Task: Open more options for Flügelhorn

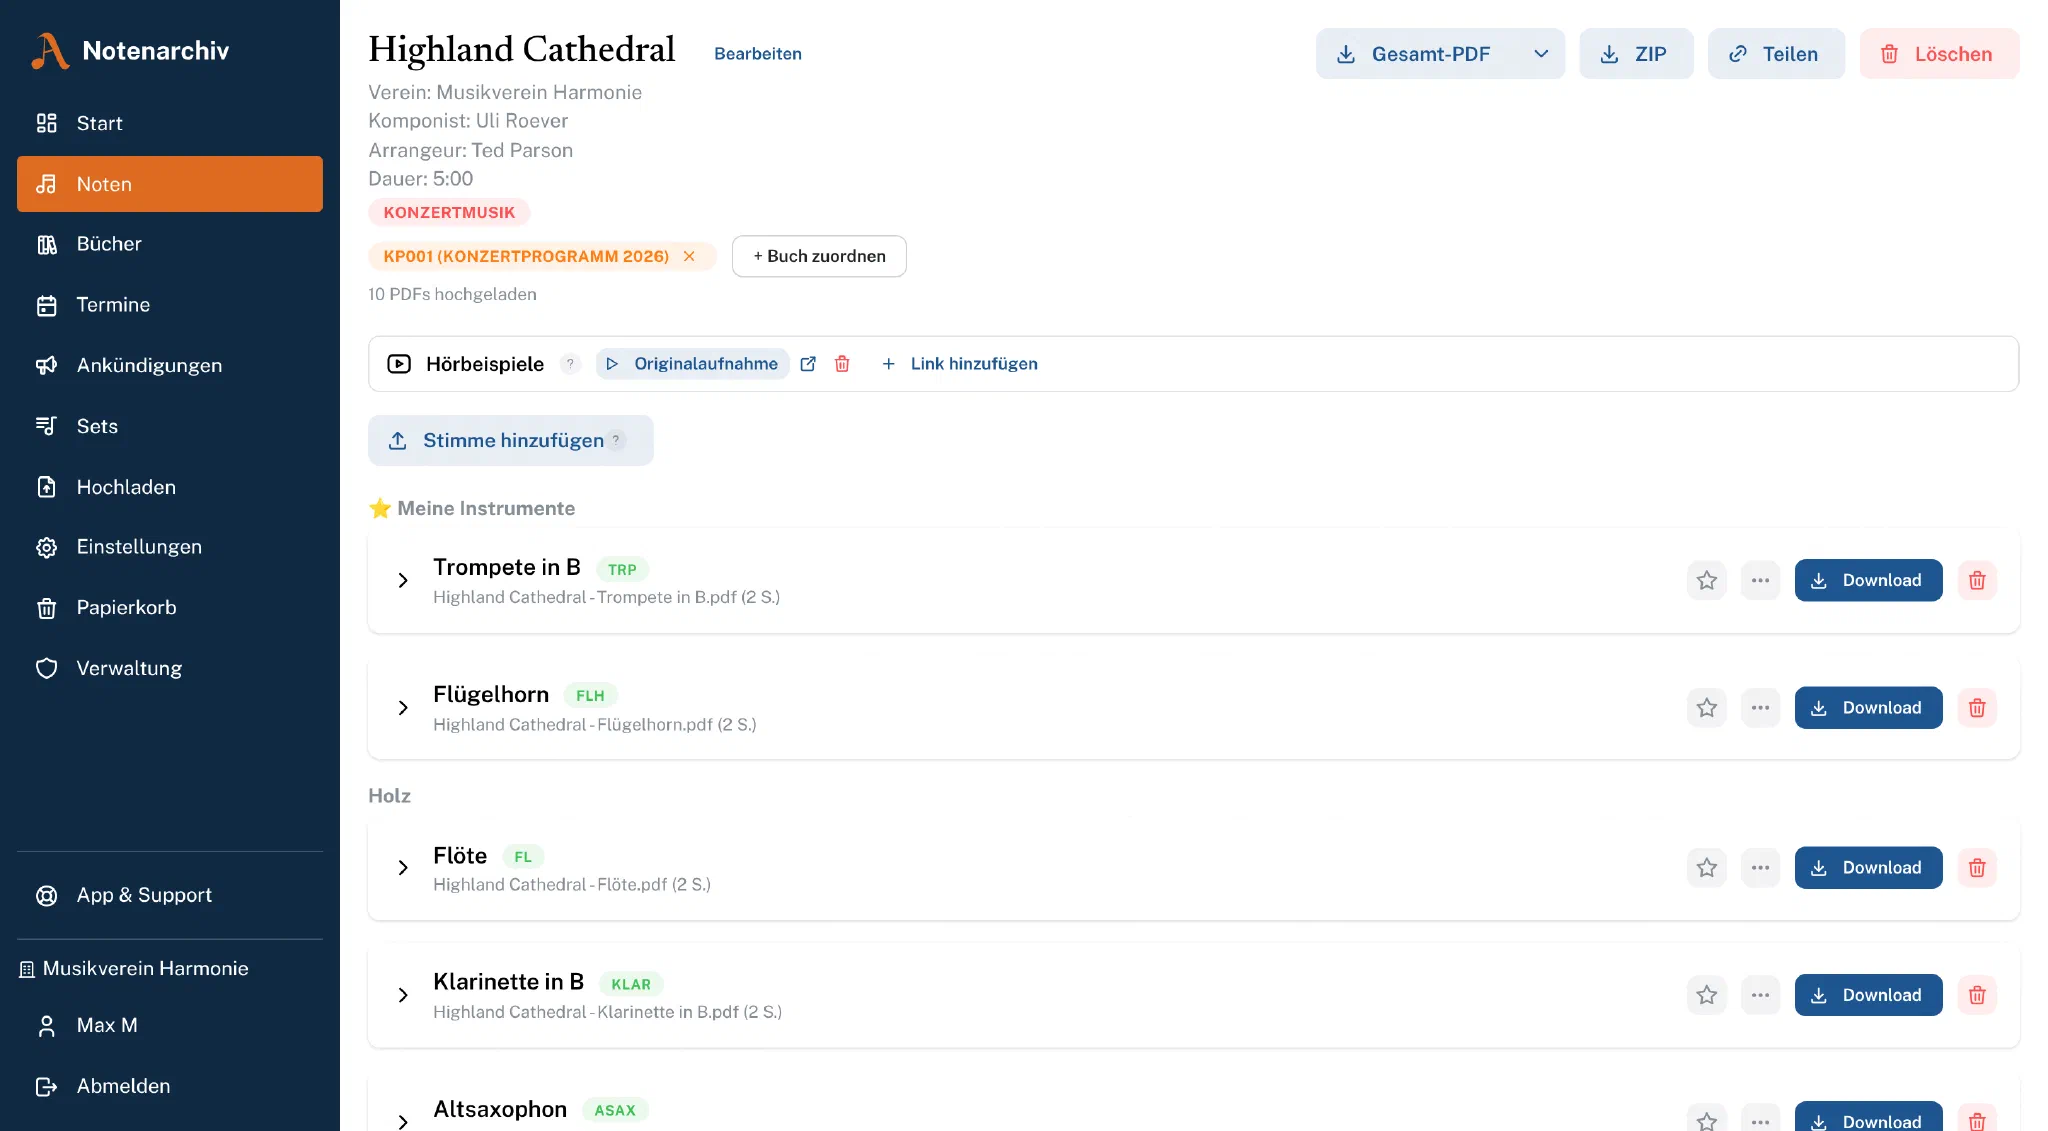Action: pos(1760,708)
